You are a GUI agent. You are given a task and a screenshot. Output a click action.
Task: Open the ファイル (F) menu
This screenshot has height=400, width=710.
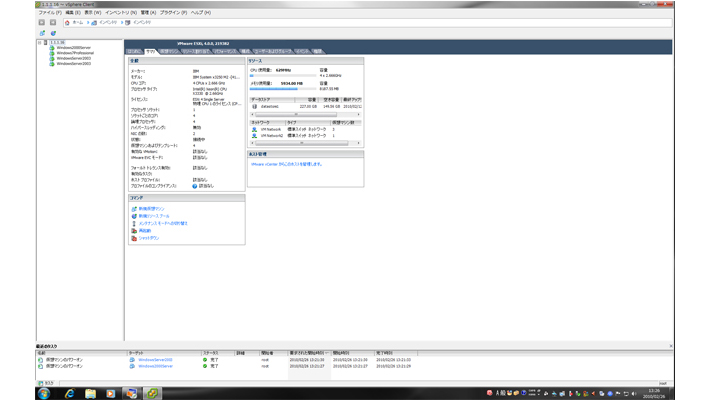coord(50,13)
